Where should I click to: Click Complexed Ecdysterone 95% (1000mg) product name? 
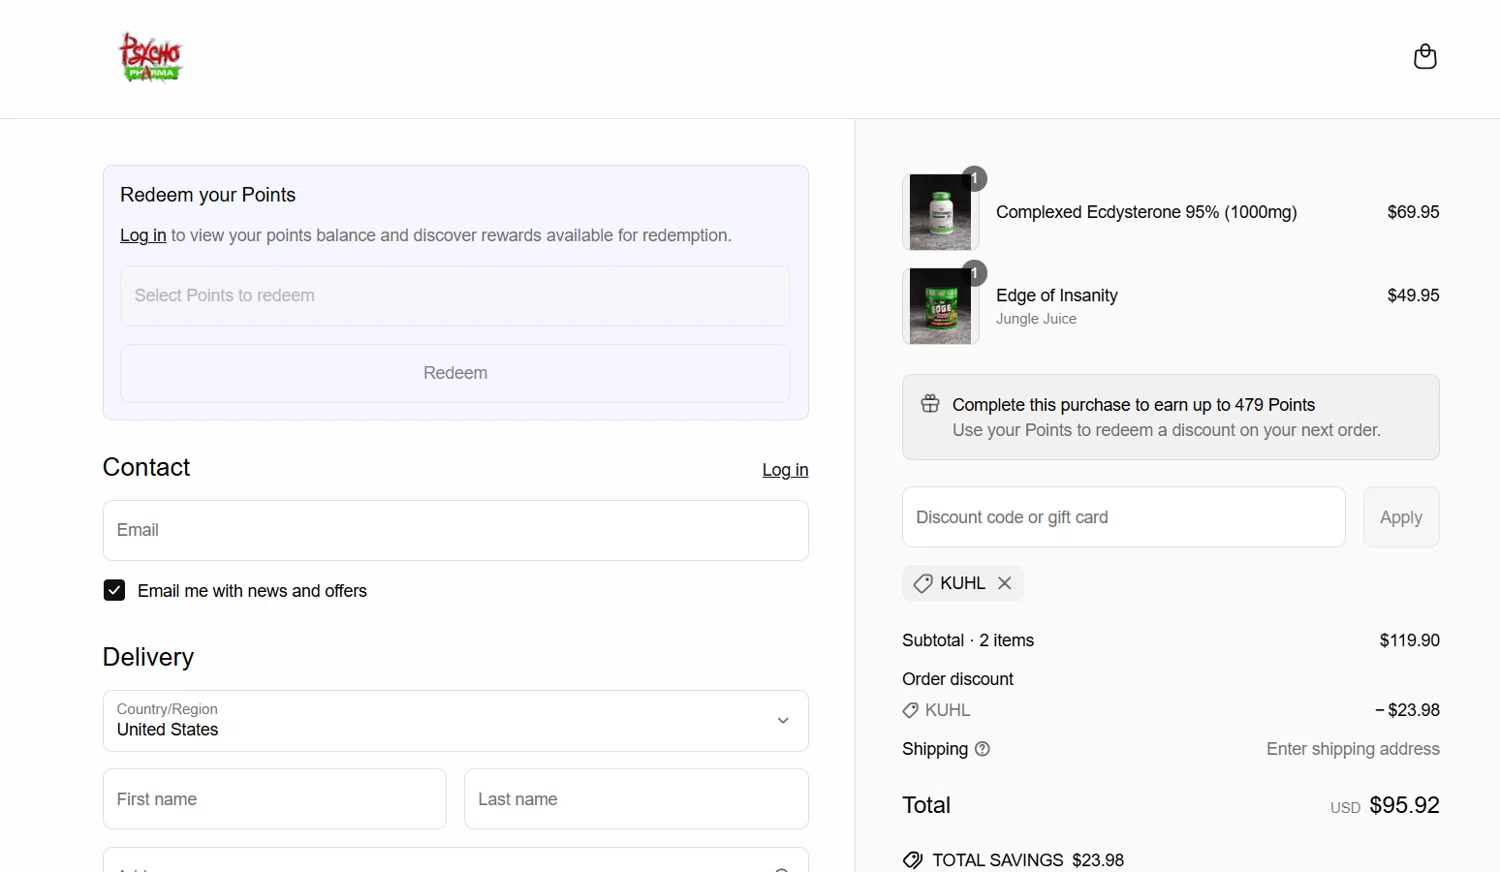pyautogui.click(x=1146, y=212)
